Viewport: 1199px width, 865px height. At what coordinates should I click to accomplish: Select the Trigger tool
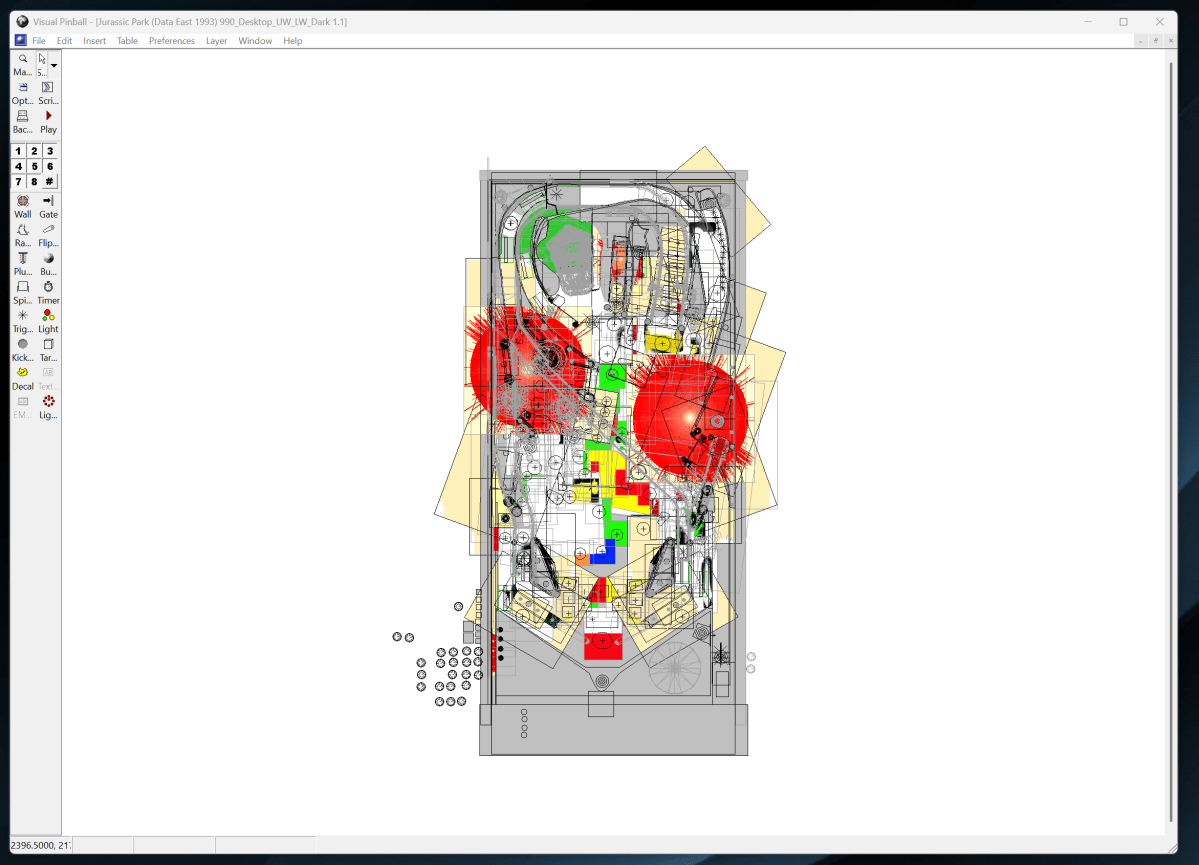click(x=22, y=321)
